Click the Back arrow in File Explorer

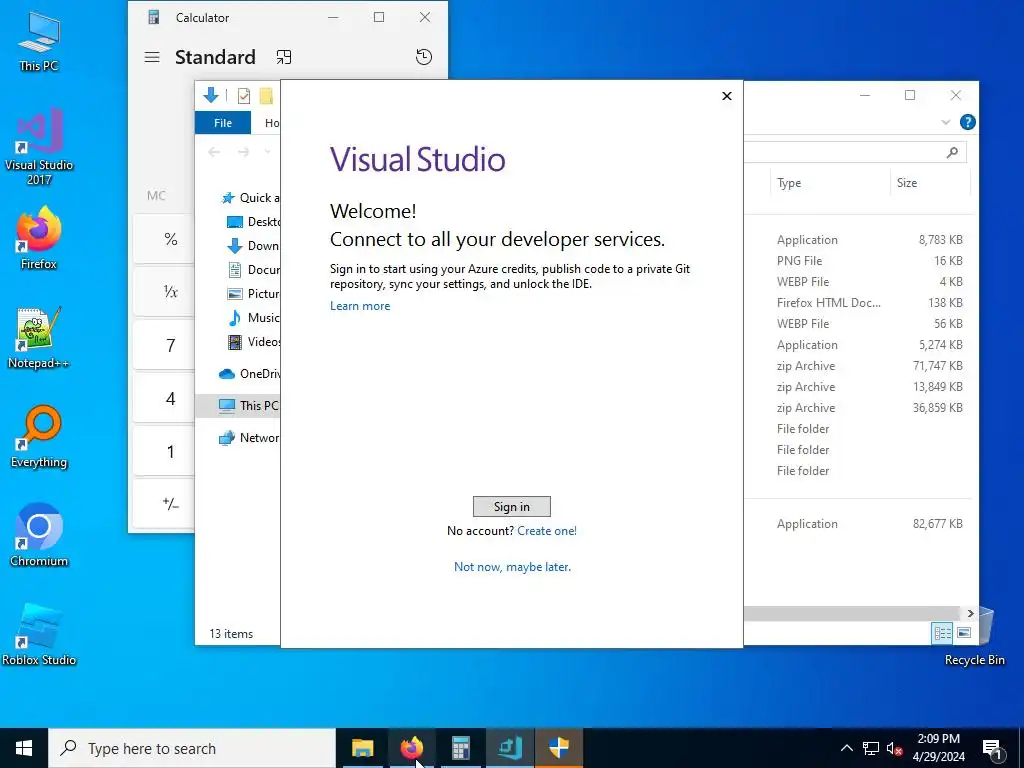214,152
